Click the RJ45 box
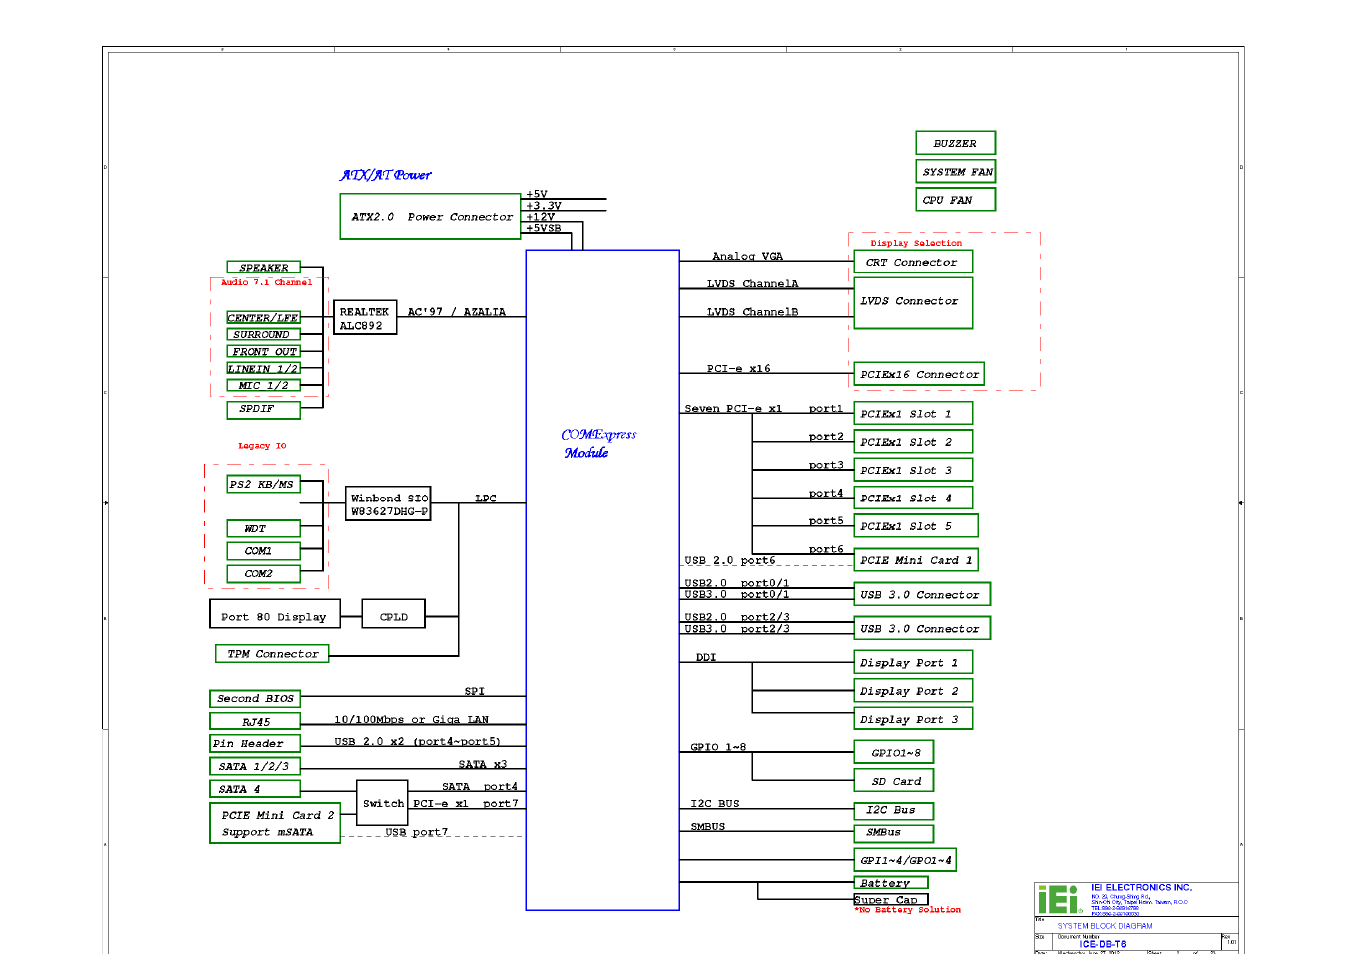 tap(255, 721)
